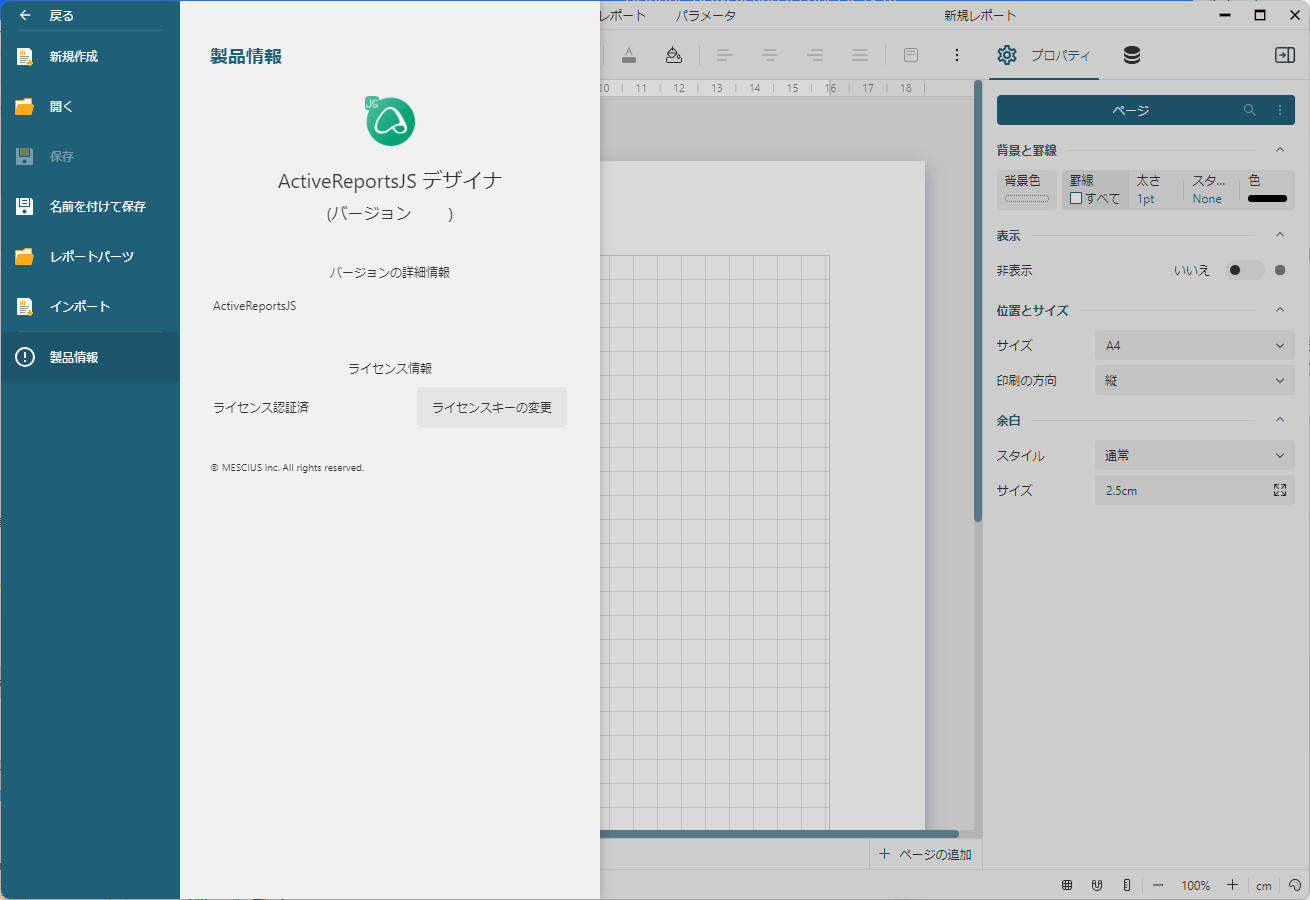Click ライセンスキーの変更 button
Screen dimensions: 1310x900
tap(492, 407)
